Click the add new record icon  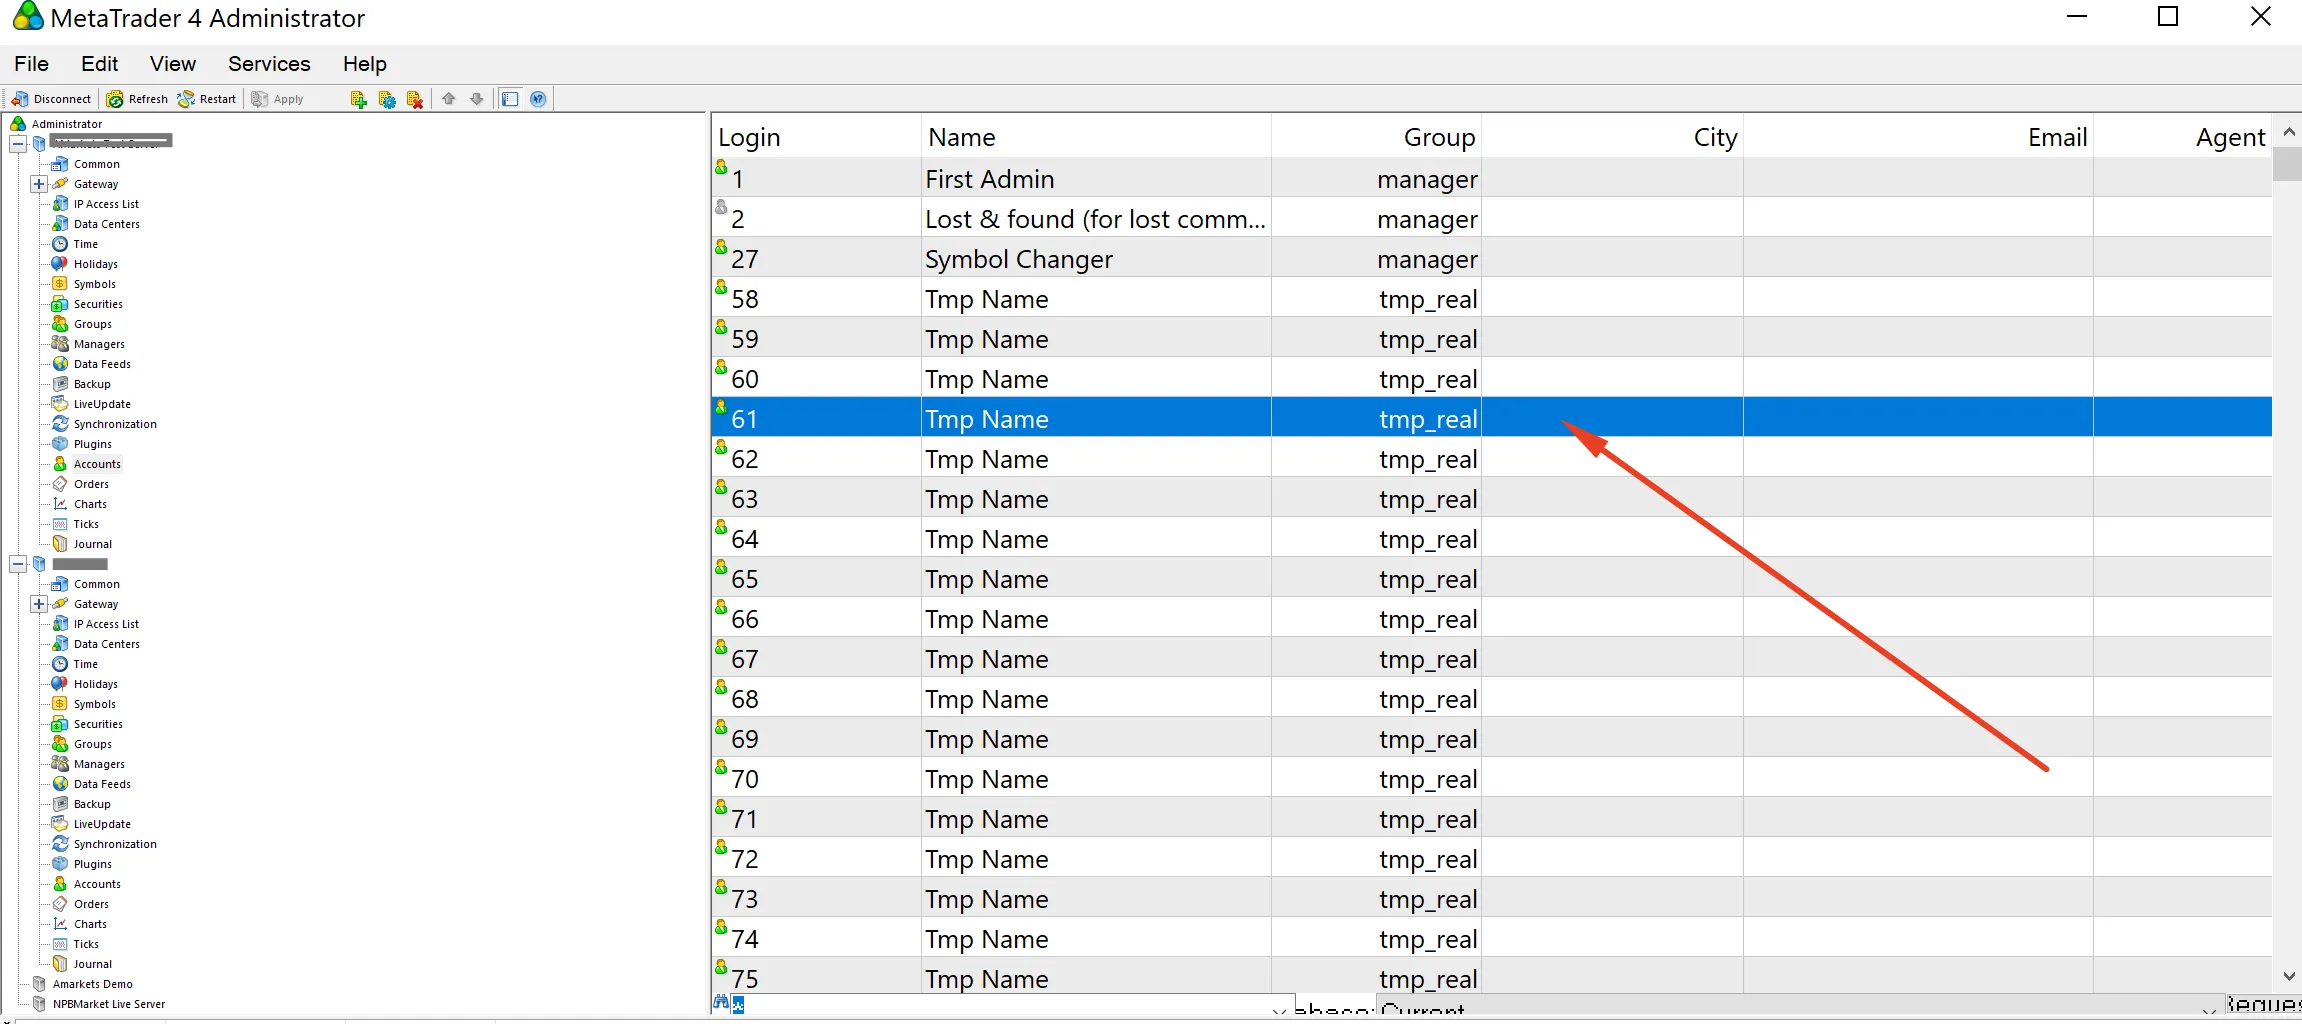(359, 99)
